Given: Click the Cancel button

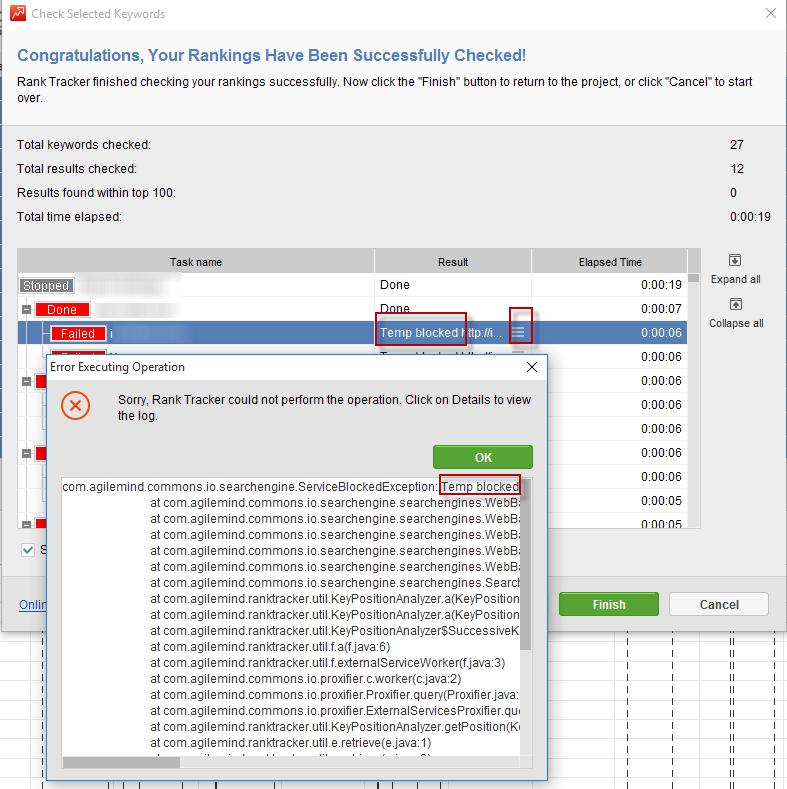Looking at the screenshot, I should (719, 604).
